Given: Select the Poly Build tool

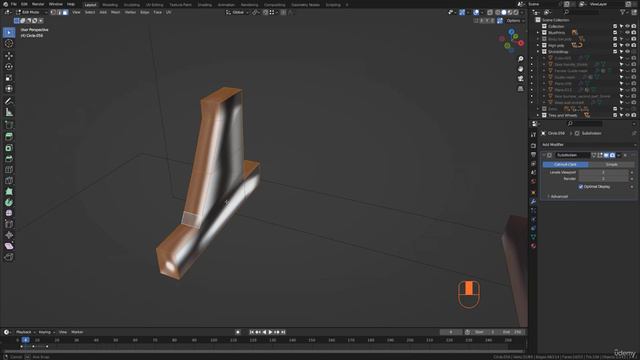Looking at the screenshot, I should pos(9,191).
